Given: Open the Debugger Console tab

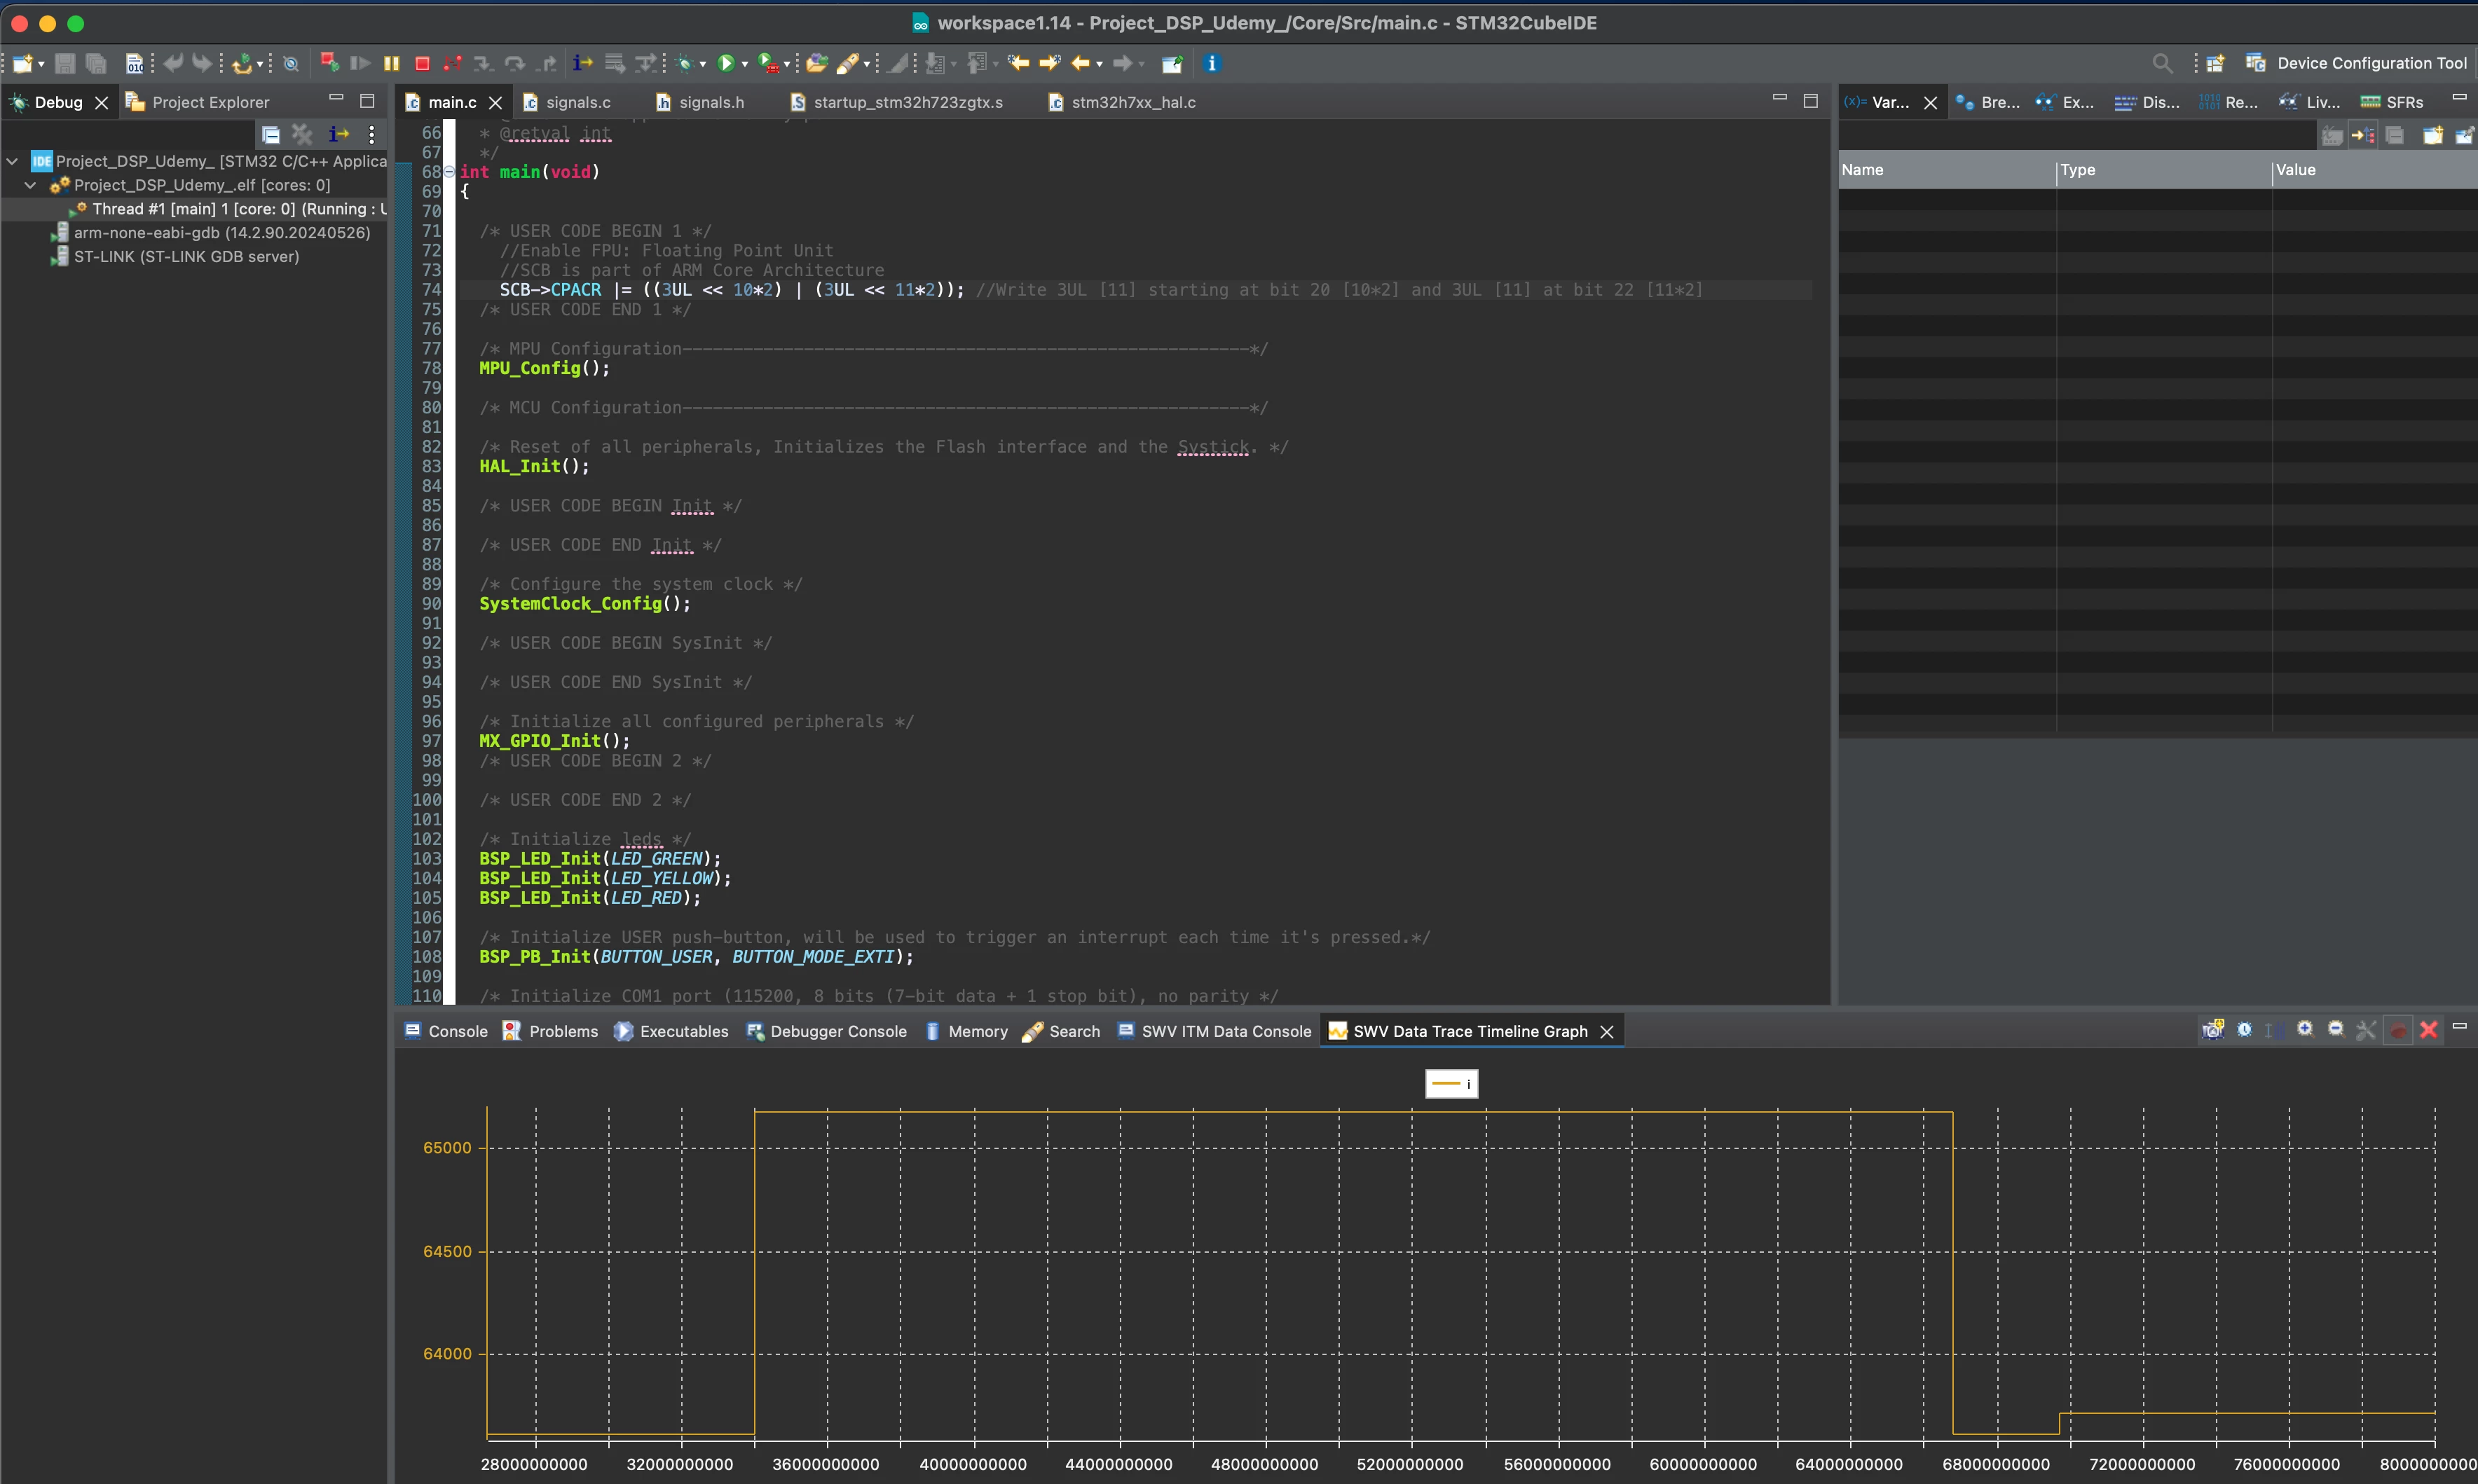Looking at the screenshot, I should [x=826, y=1031].
